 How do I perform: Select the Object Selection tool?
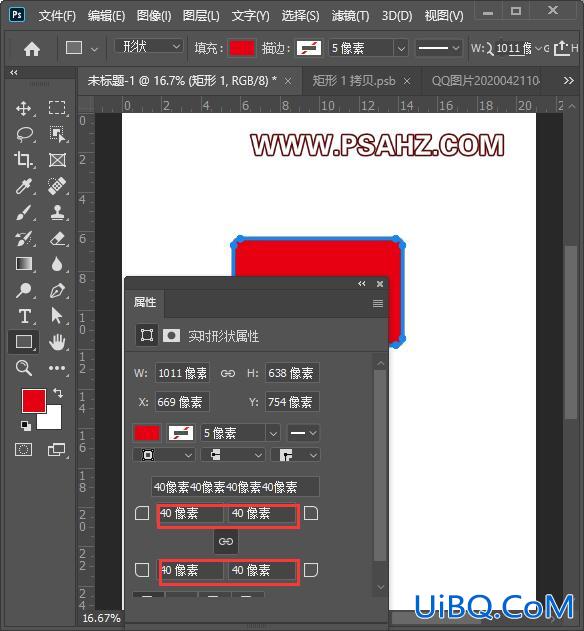57,134
